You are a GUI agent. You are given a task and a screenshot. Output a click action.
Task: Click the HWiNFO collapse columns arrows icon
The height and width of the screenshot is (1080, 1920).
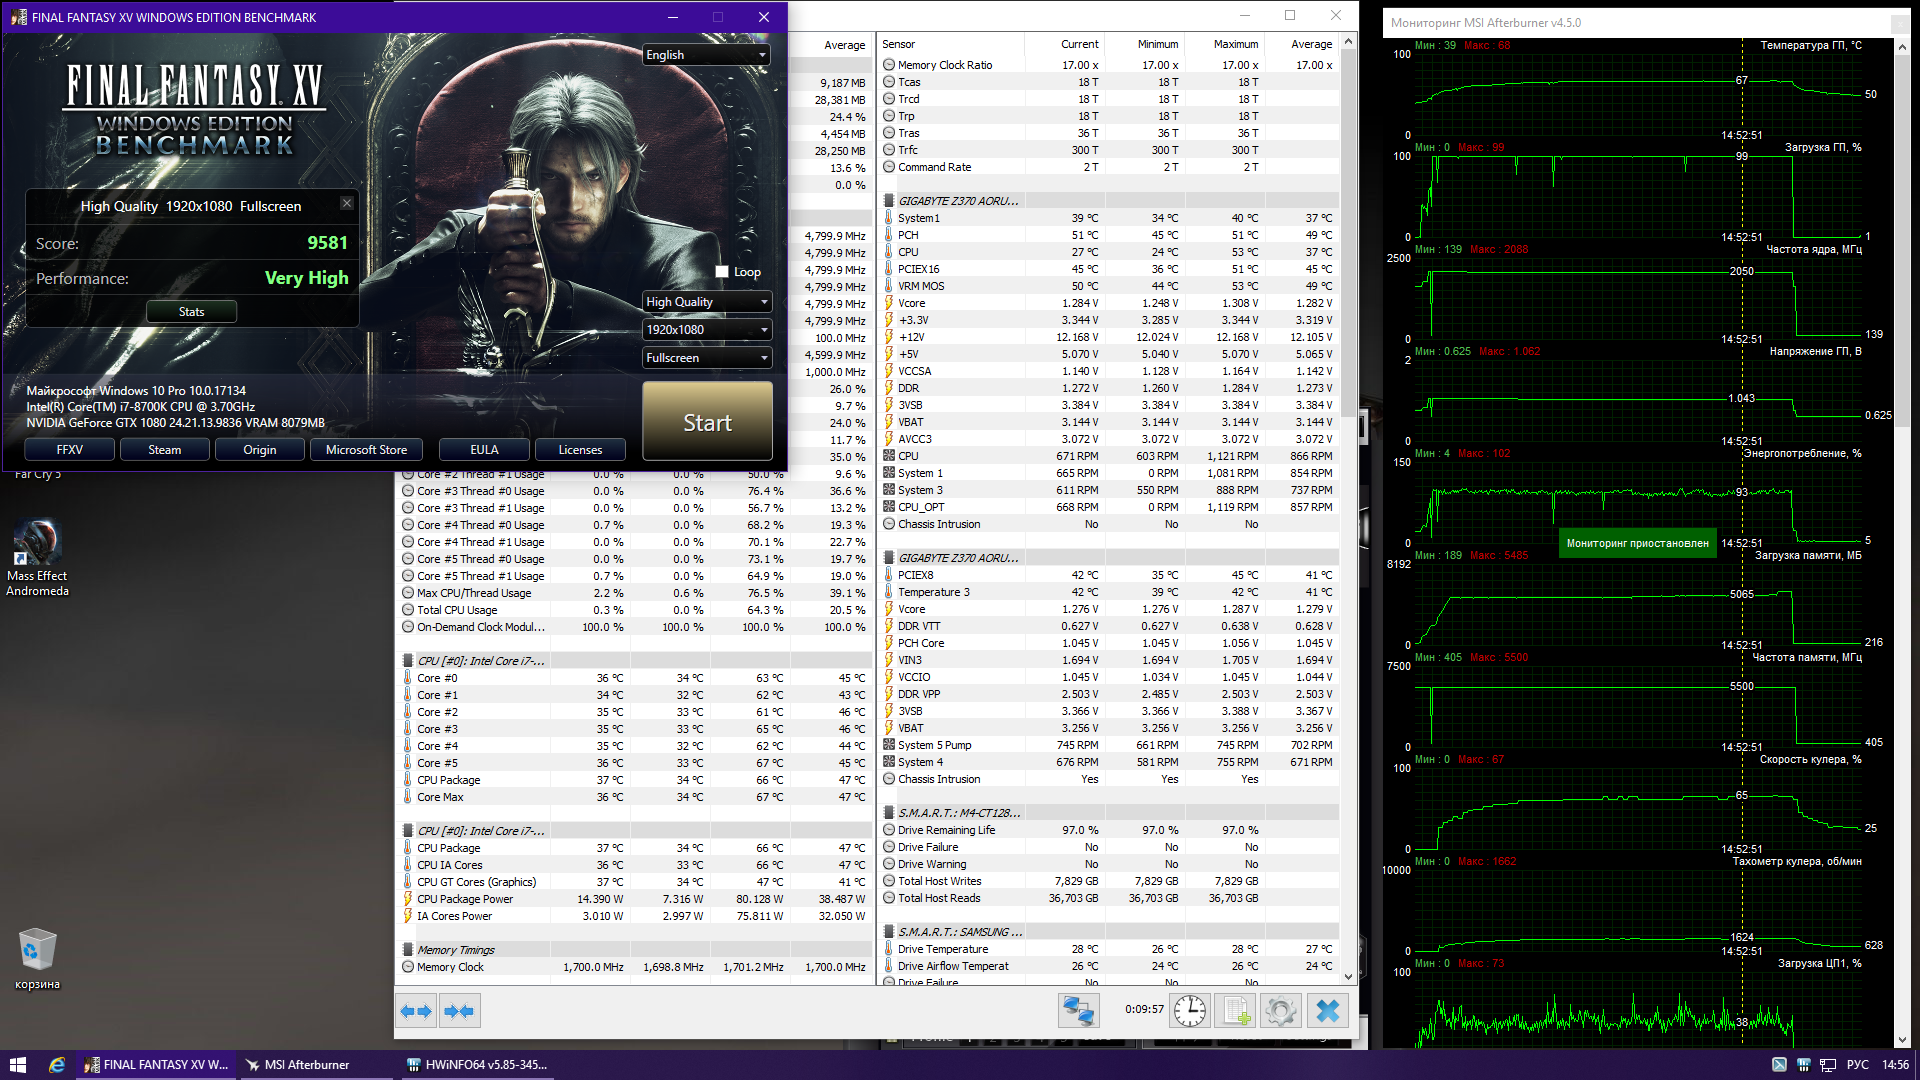point(460,1011)
